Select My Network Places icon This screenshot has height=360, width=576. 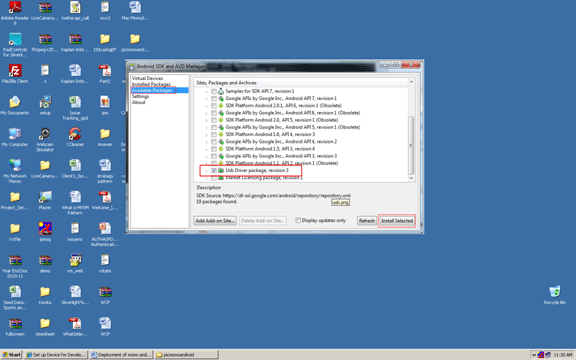point(15,165)
